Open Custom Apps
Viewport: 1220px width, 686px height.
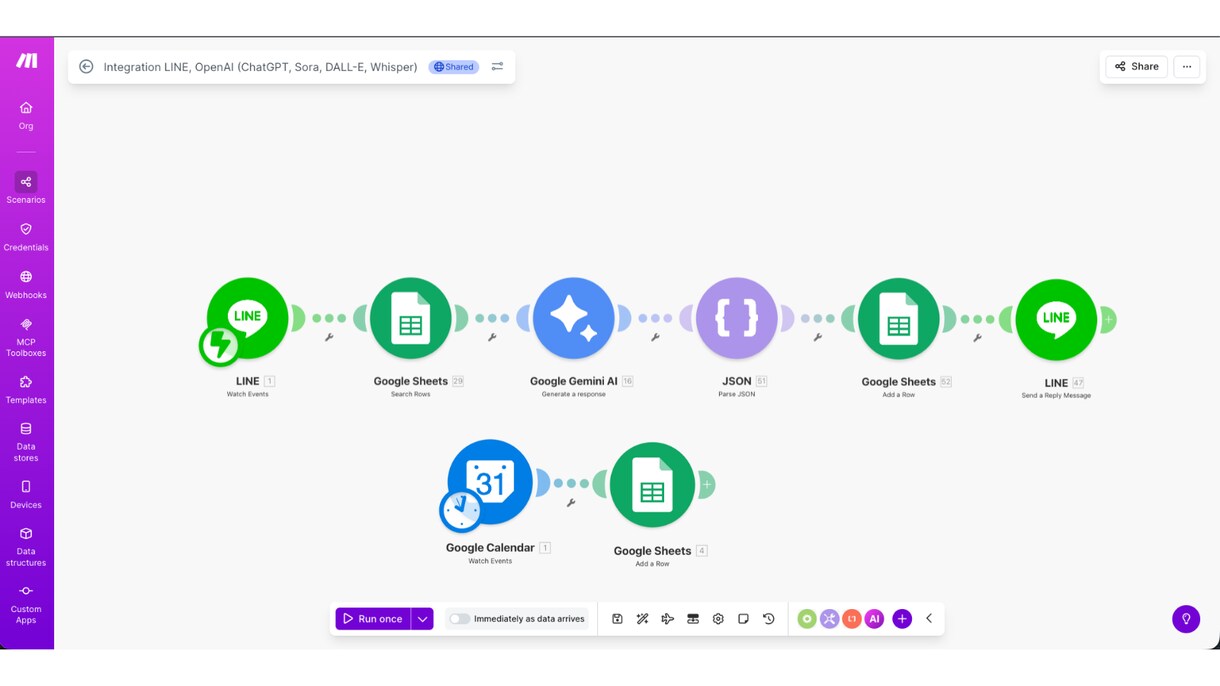tap(26, 604)
